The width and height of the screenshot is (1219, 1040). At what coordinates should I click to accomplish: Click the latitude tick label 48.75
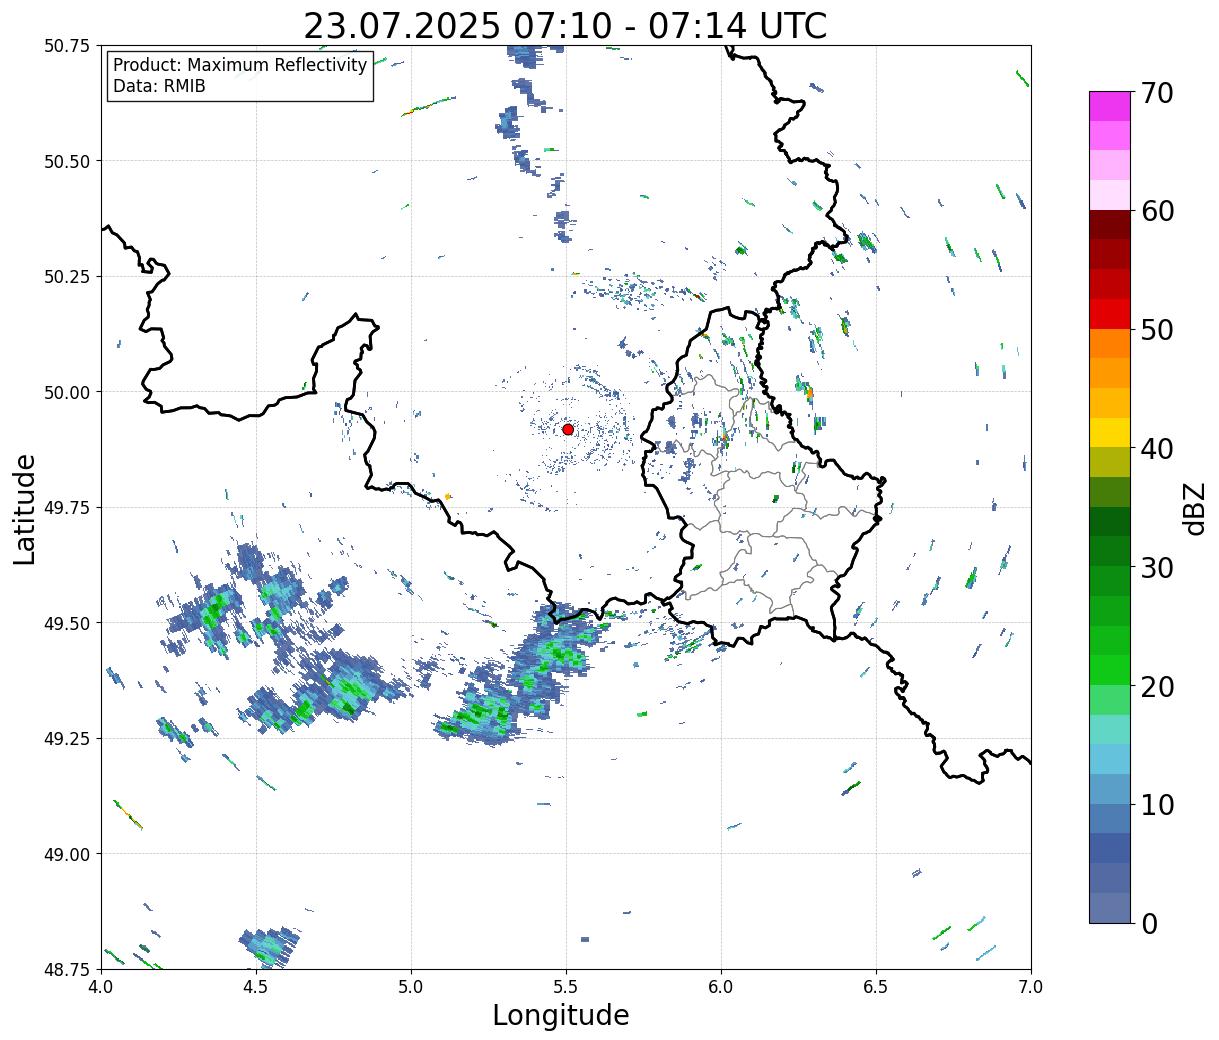[67, 969]
